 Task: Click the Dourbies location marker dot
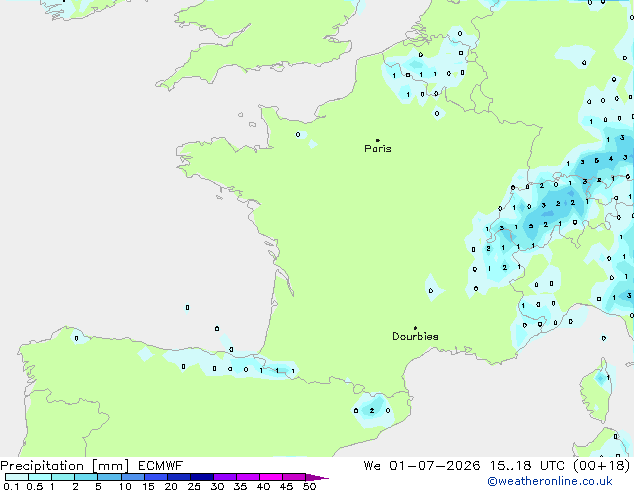tap(415, 328)
